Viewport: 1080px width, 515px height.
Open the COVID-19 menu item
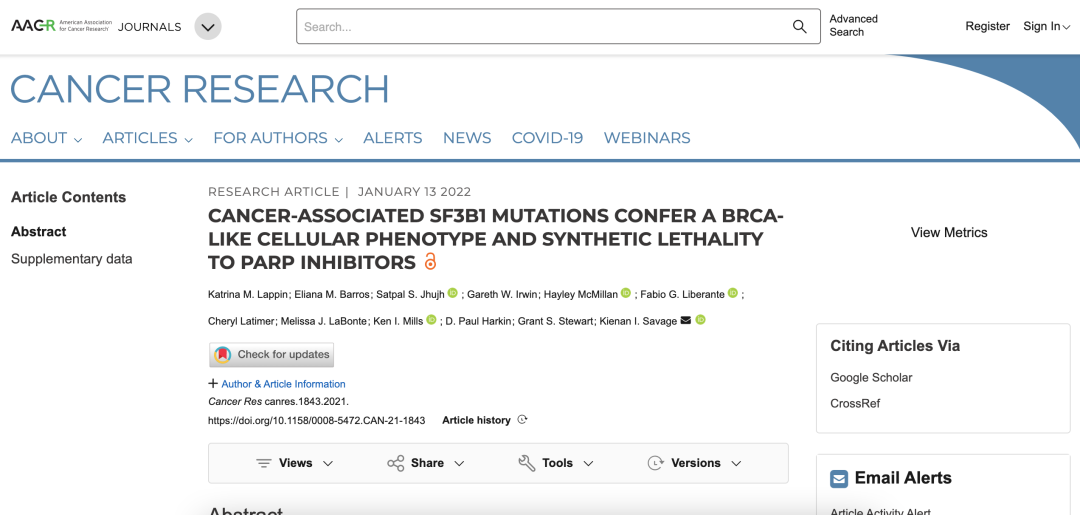pos(547,138)
